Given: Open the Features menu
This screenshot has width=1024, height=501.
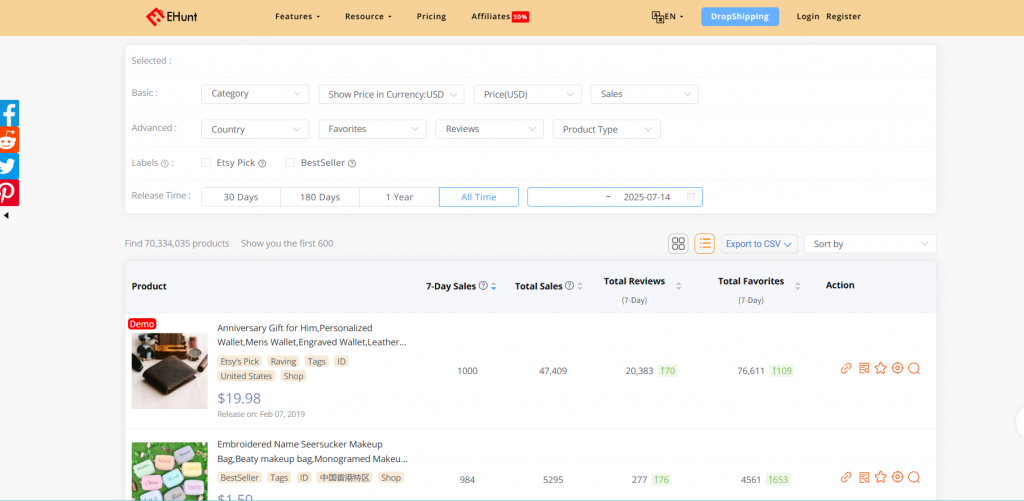Looking at the screenshot, I should [298, 16].
